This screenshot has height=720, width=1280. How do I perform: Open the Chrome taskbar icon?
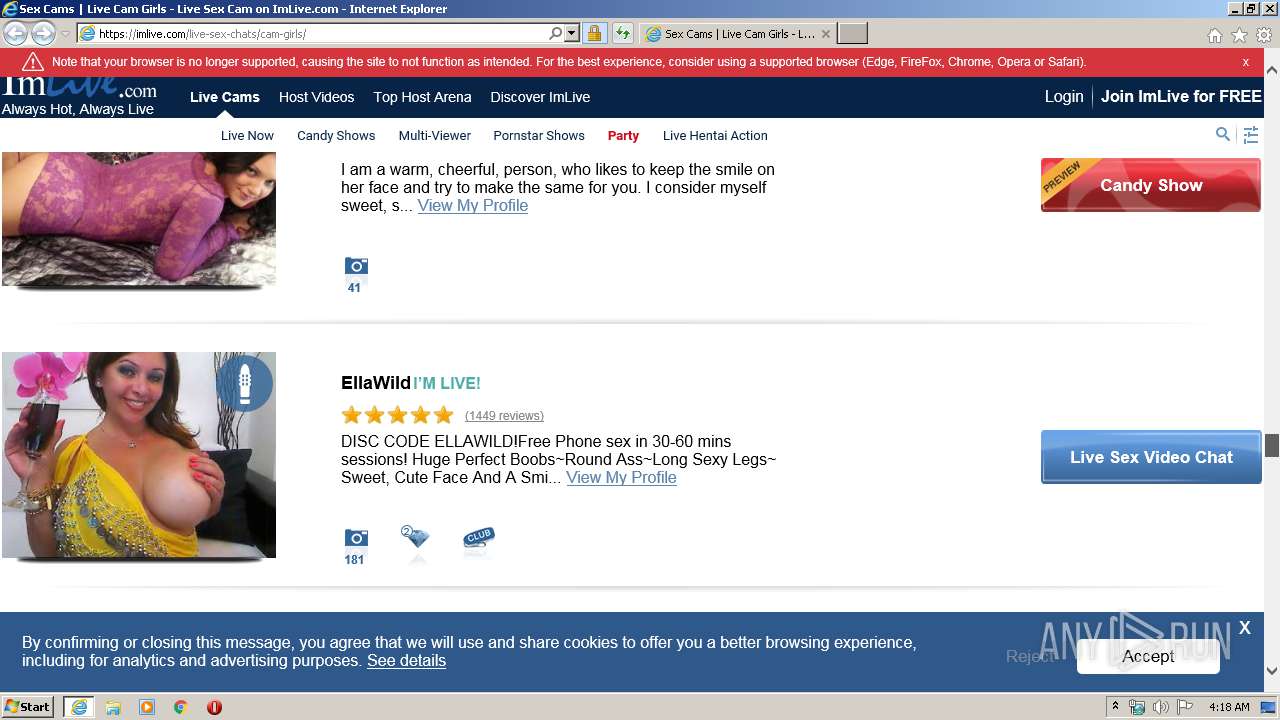pos(181,707)
